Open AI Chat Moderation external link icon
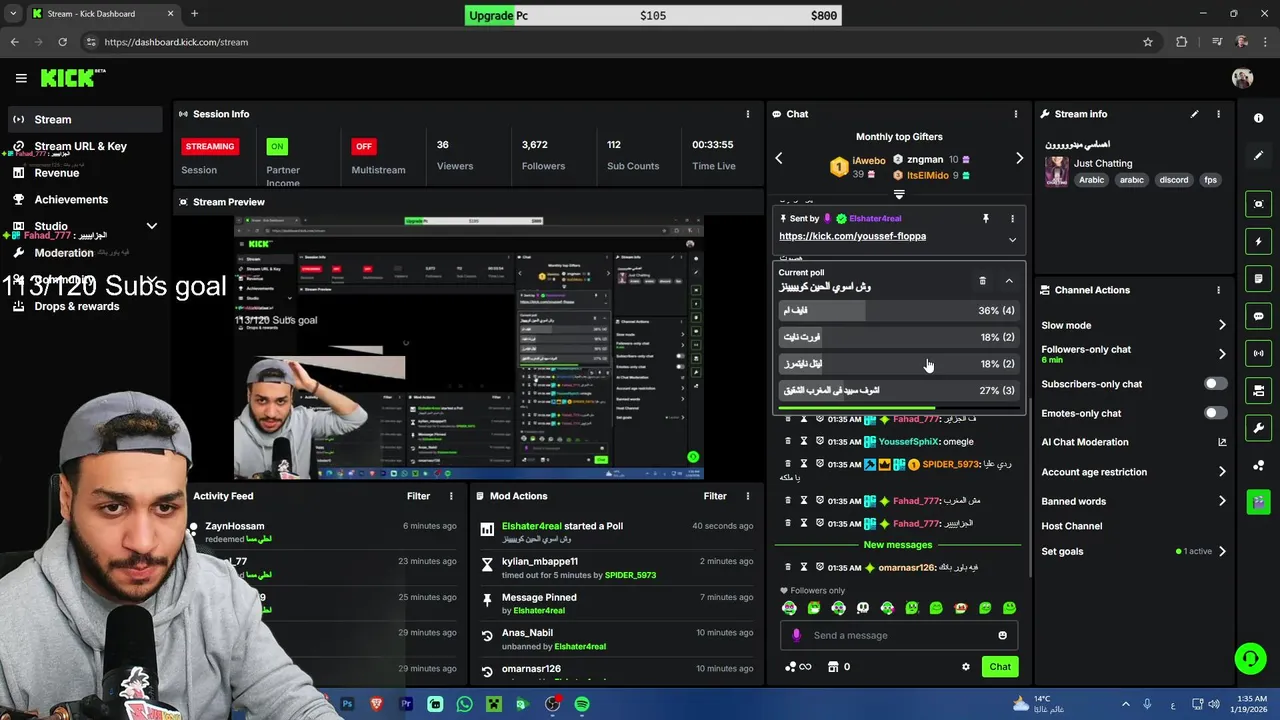This screenshot has width=1280, height=720. click(x=1222, y=442)
